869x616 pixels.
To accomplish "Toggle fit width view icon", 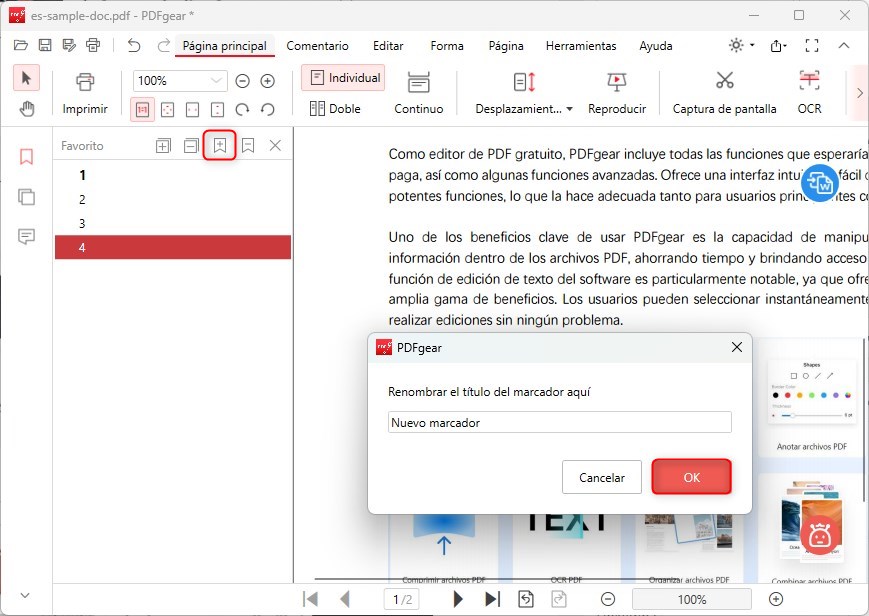I will point(192,110).
